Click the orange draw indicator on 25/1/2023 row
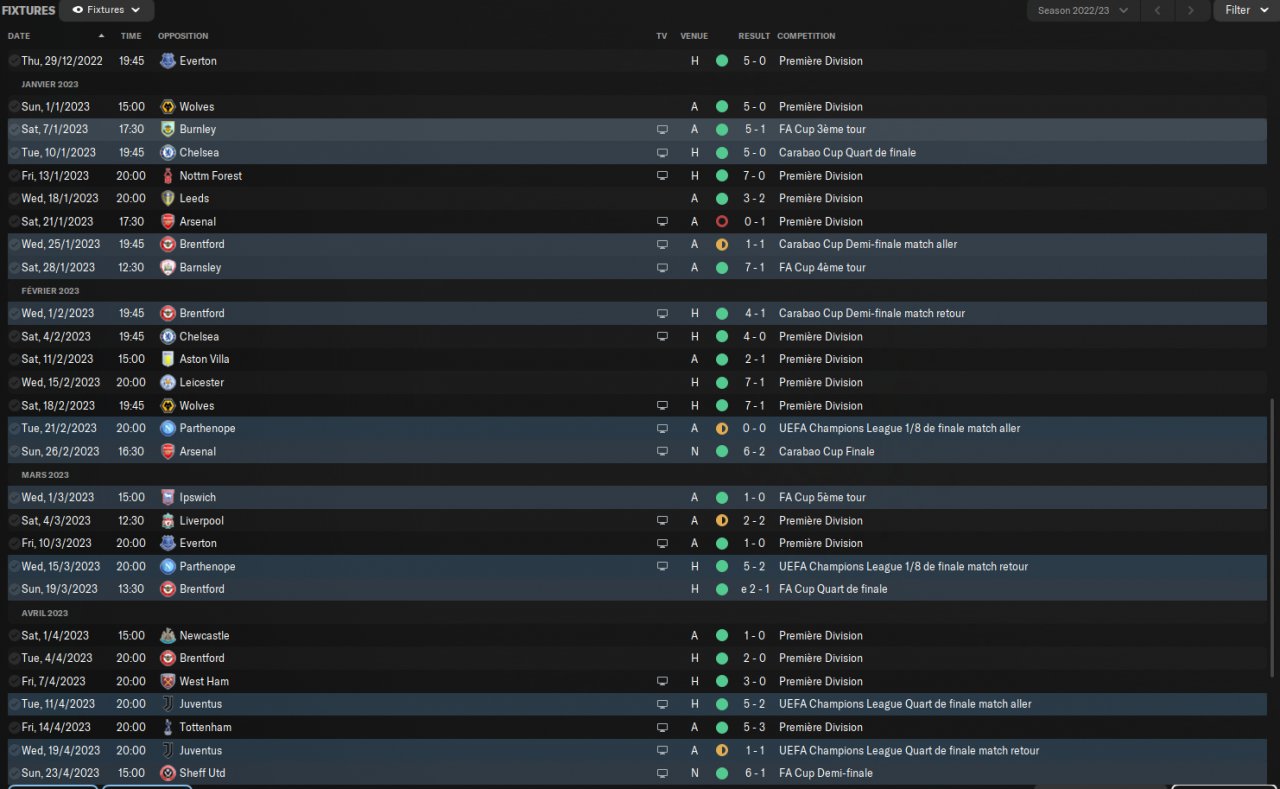The image size is (1280, 789). pyautogui.click(x=722, y=245)
